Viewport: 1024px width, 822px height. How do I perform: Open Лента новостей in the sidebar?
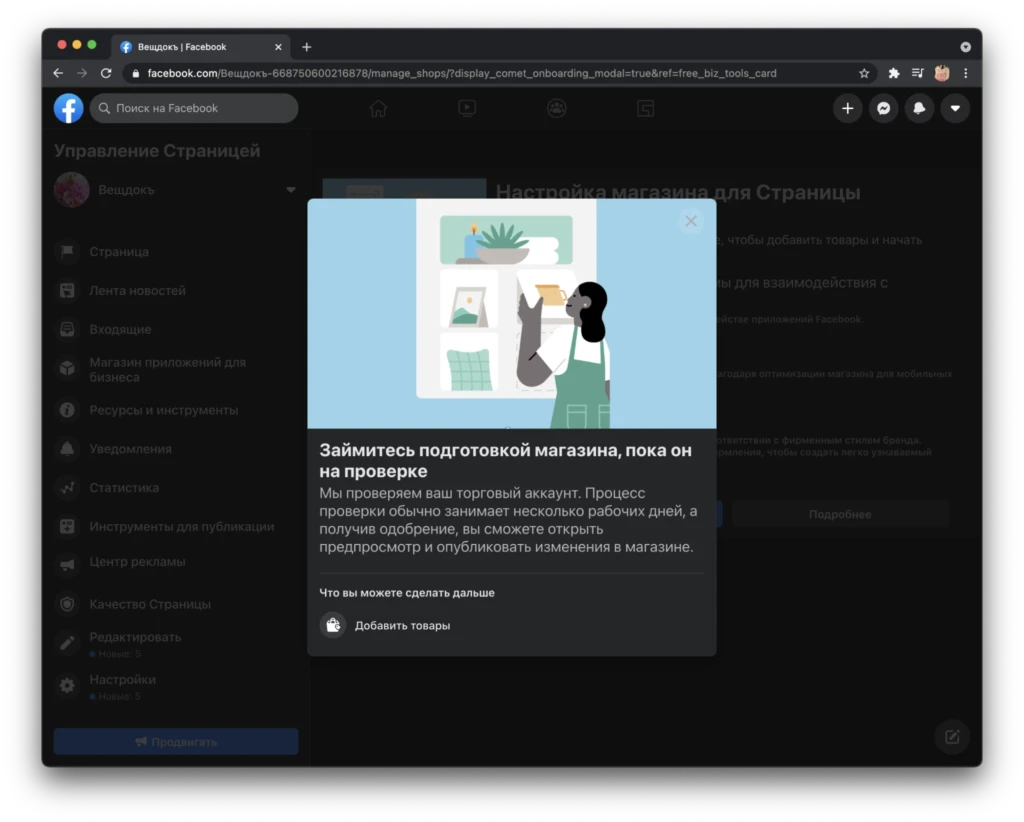coord(175,291)
